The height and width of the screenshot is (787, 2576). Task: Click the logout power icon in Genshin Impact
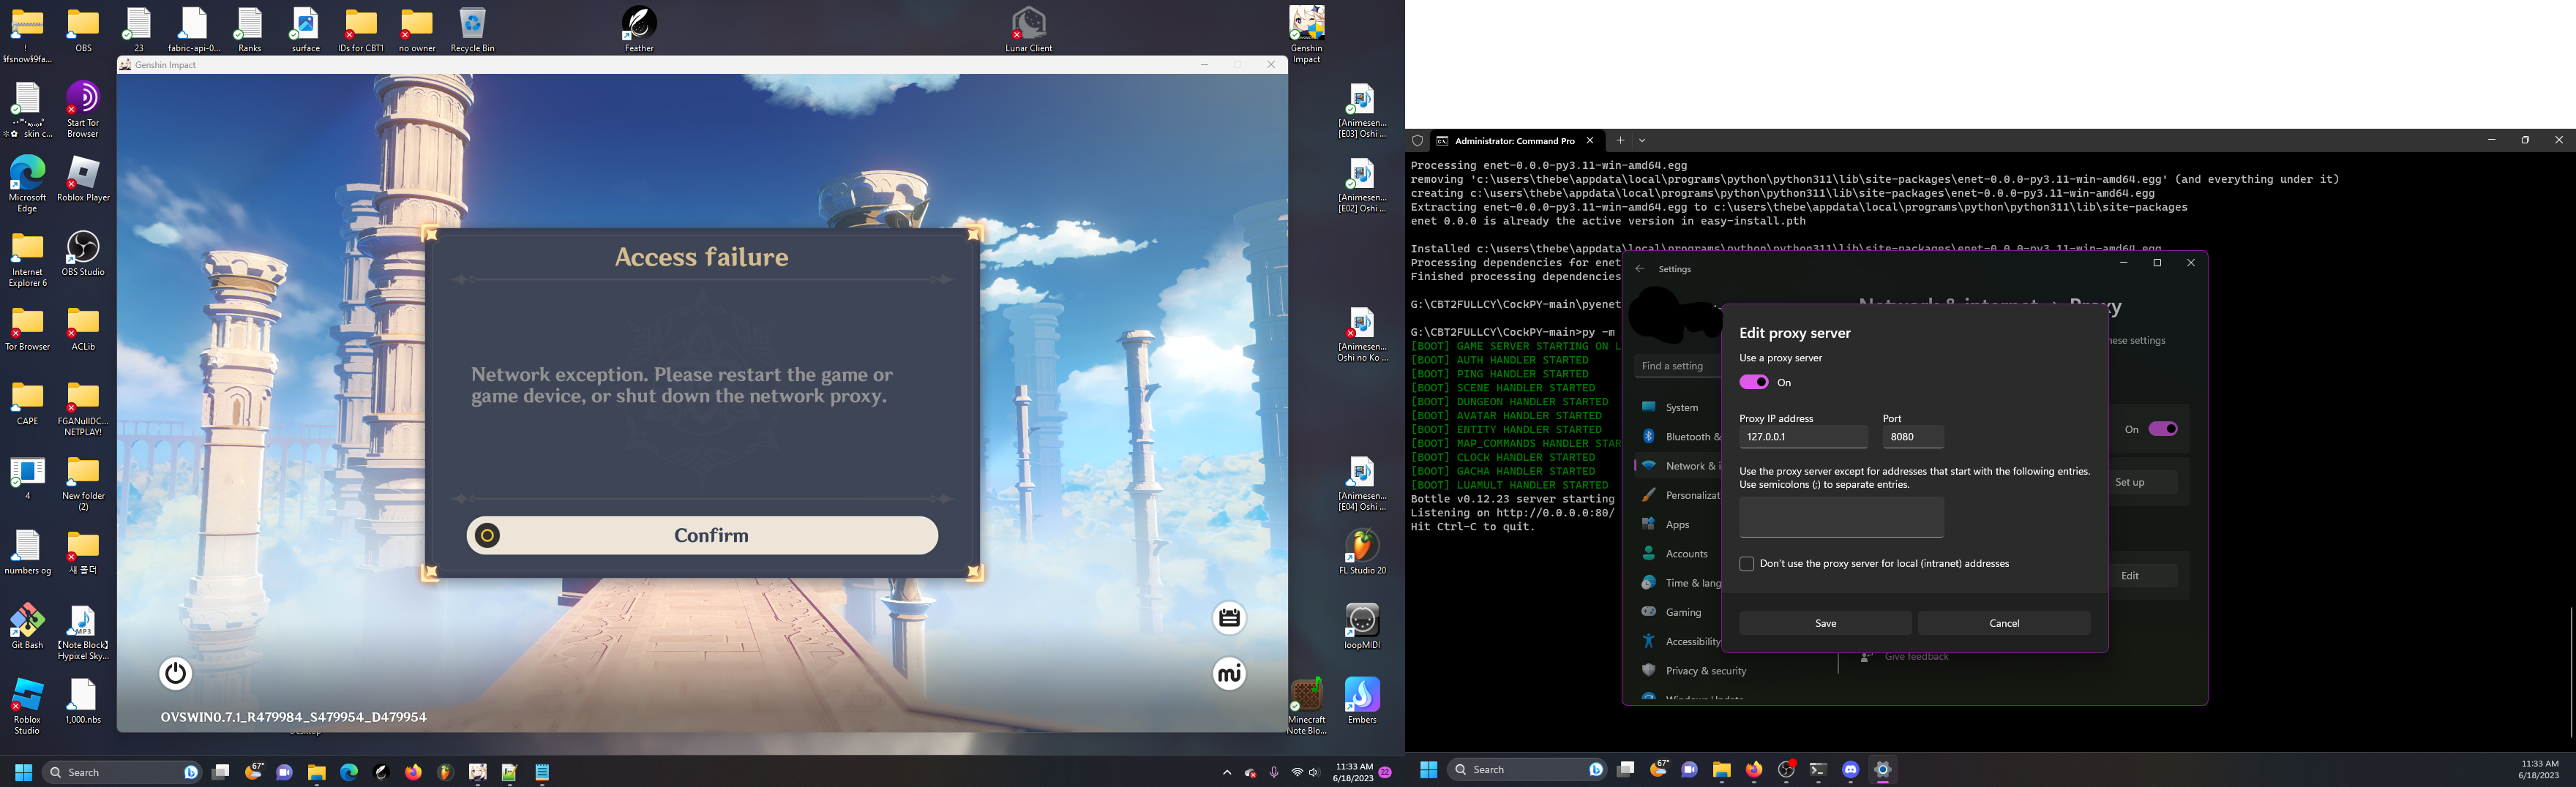pos(175,674)
